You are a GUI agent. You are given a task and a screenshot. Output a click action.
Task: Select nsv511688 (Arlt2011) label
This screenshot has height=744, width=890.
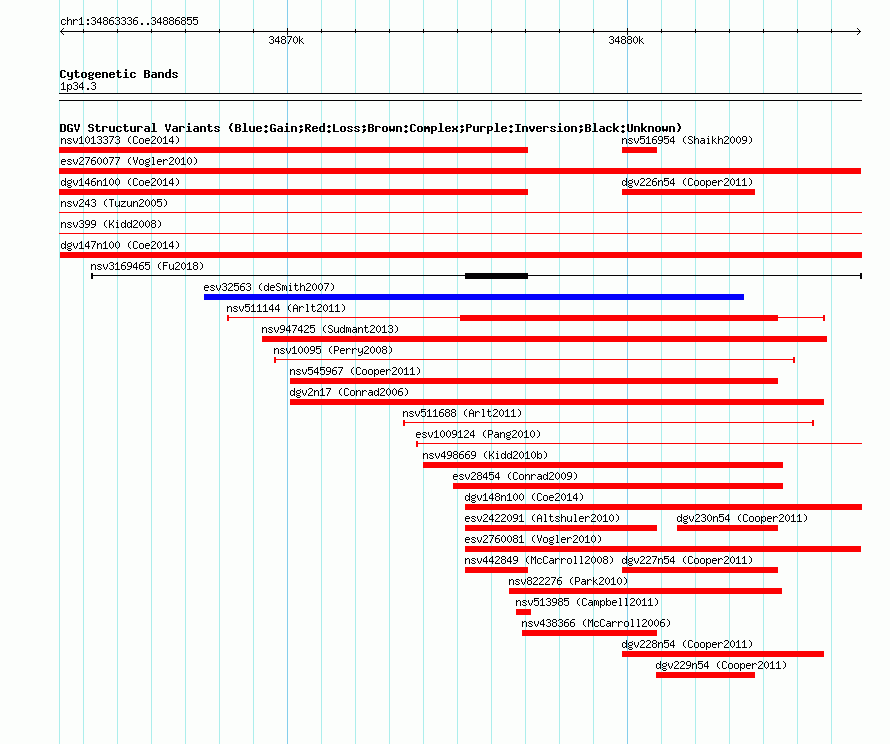pyautogui.click(x=462, y=413)
